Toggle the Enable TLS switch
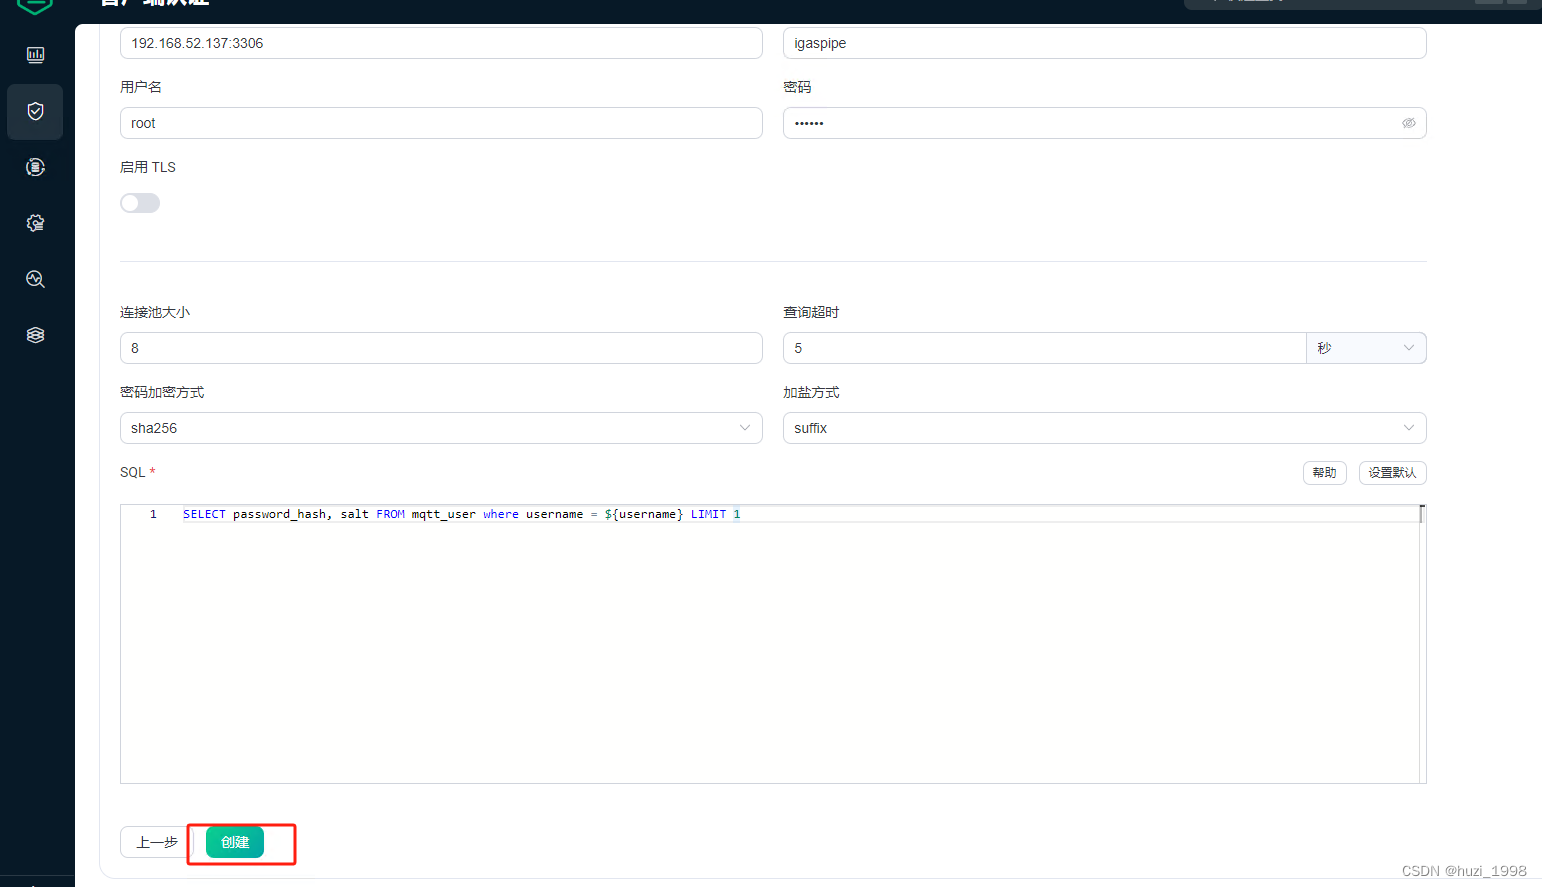 140,203
